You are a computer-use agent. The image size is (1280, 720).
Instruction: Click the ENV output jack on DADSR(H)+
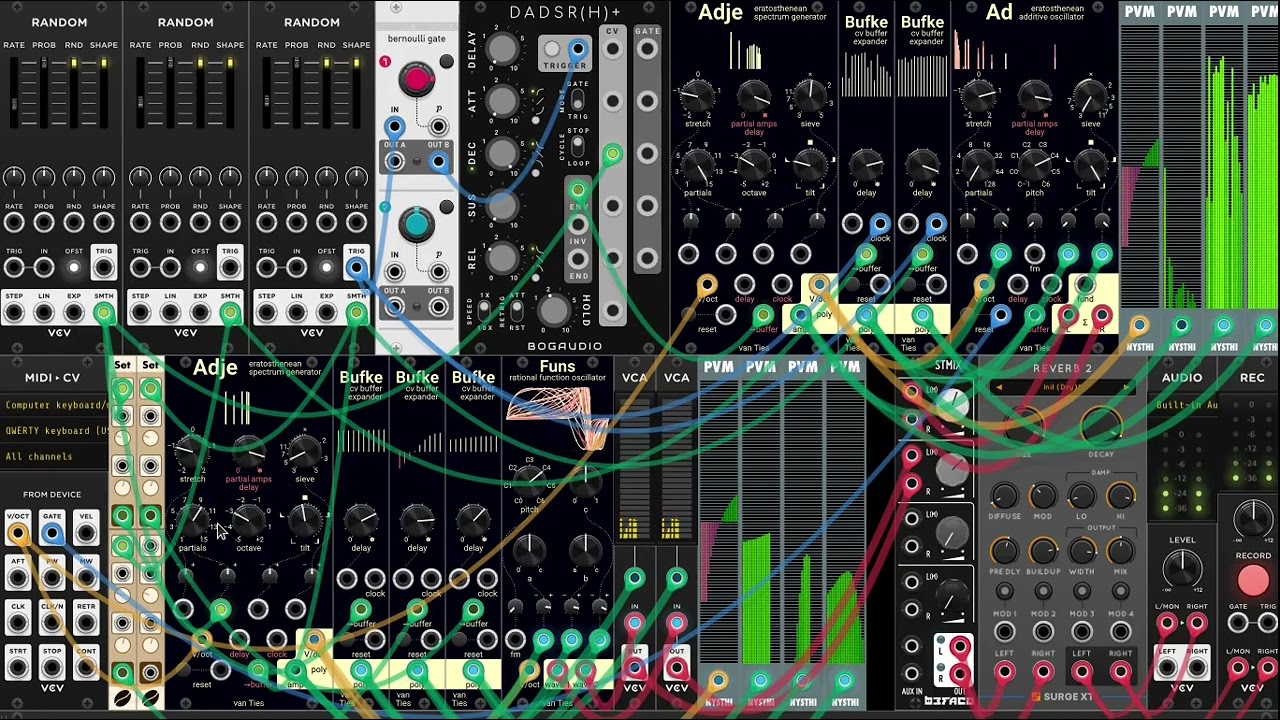(x=578, y=189)
